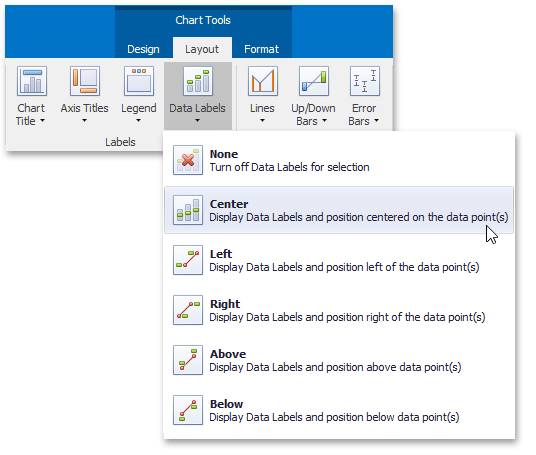Open the Error Bars dropdown arrow

376,120
